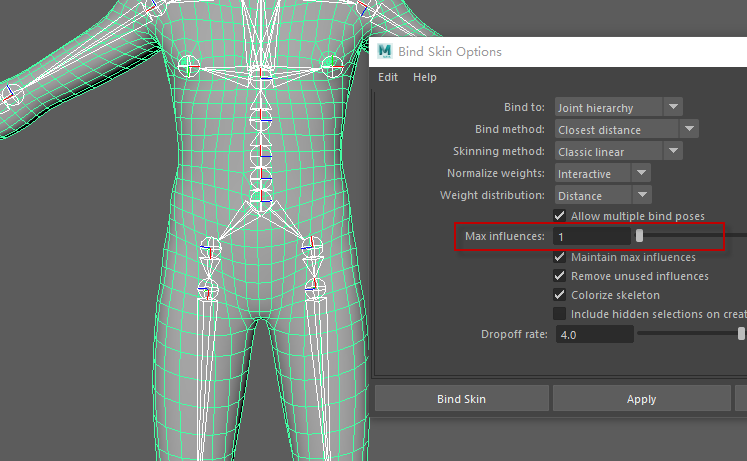Click the Dropoff rate slider handle

pos(741,333)
